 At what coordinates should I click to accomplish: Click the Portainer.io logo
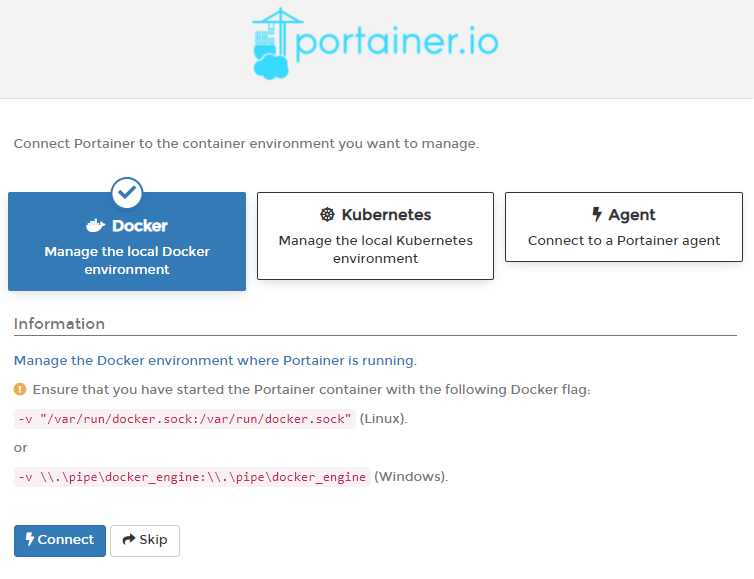(375, 43)
